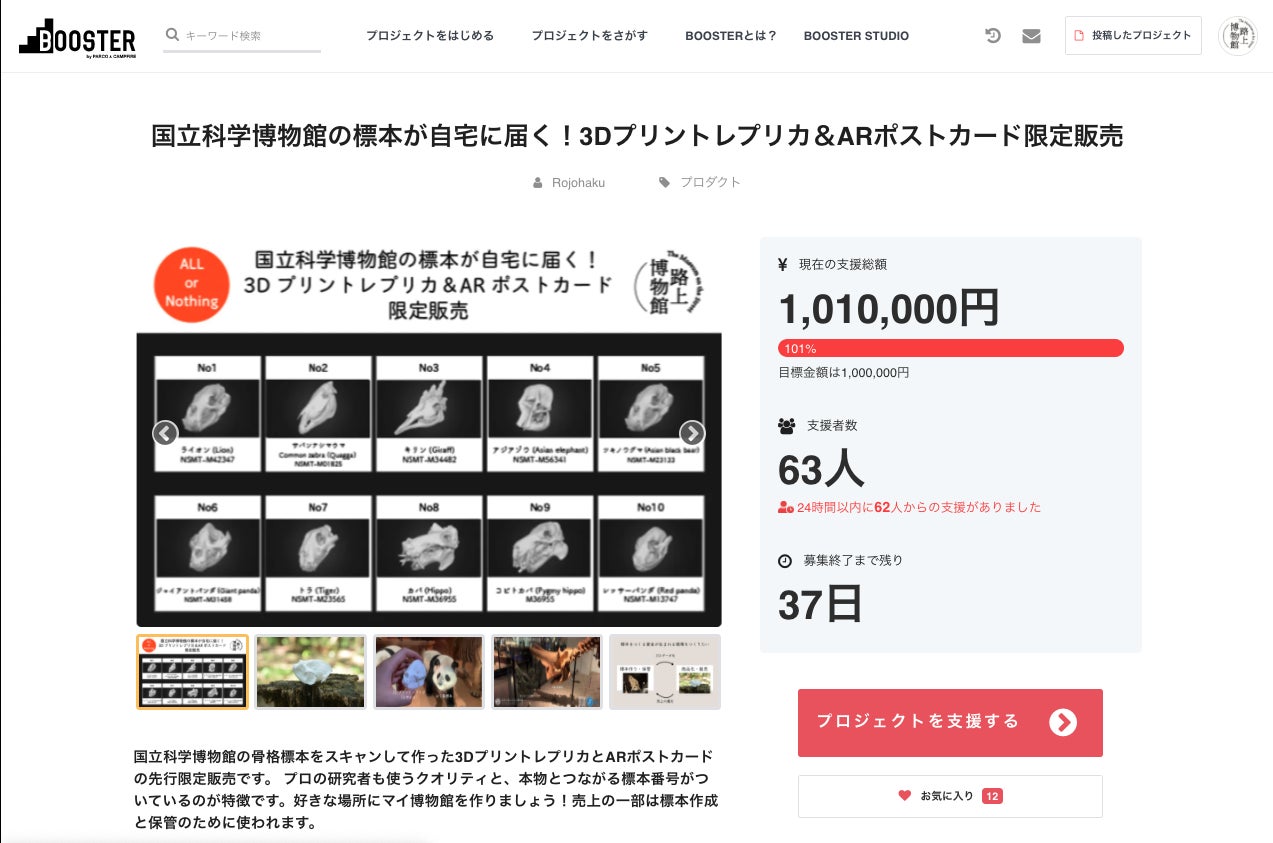Click the user profile avatar
Image resolution: width=1273 pixels, height=843 pixels.
pos(1238,36)
